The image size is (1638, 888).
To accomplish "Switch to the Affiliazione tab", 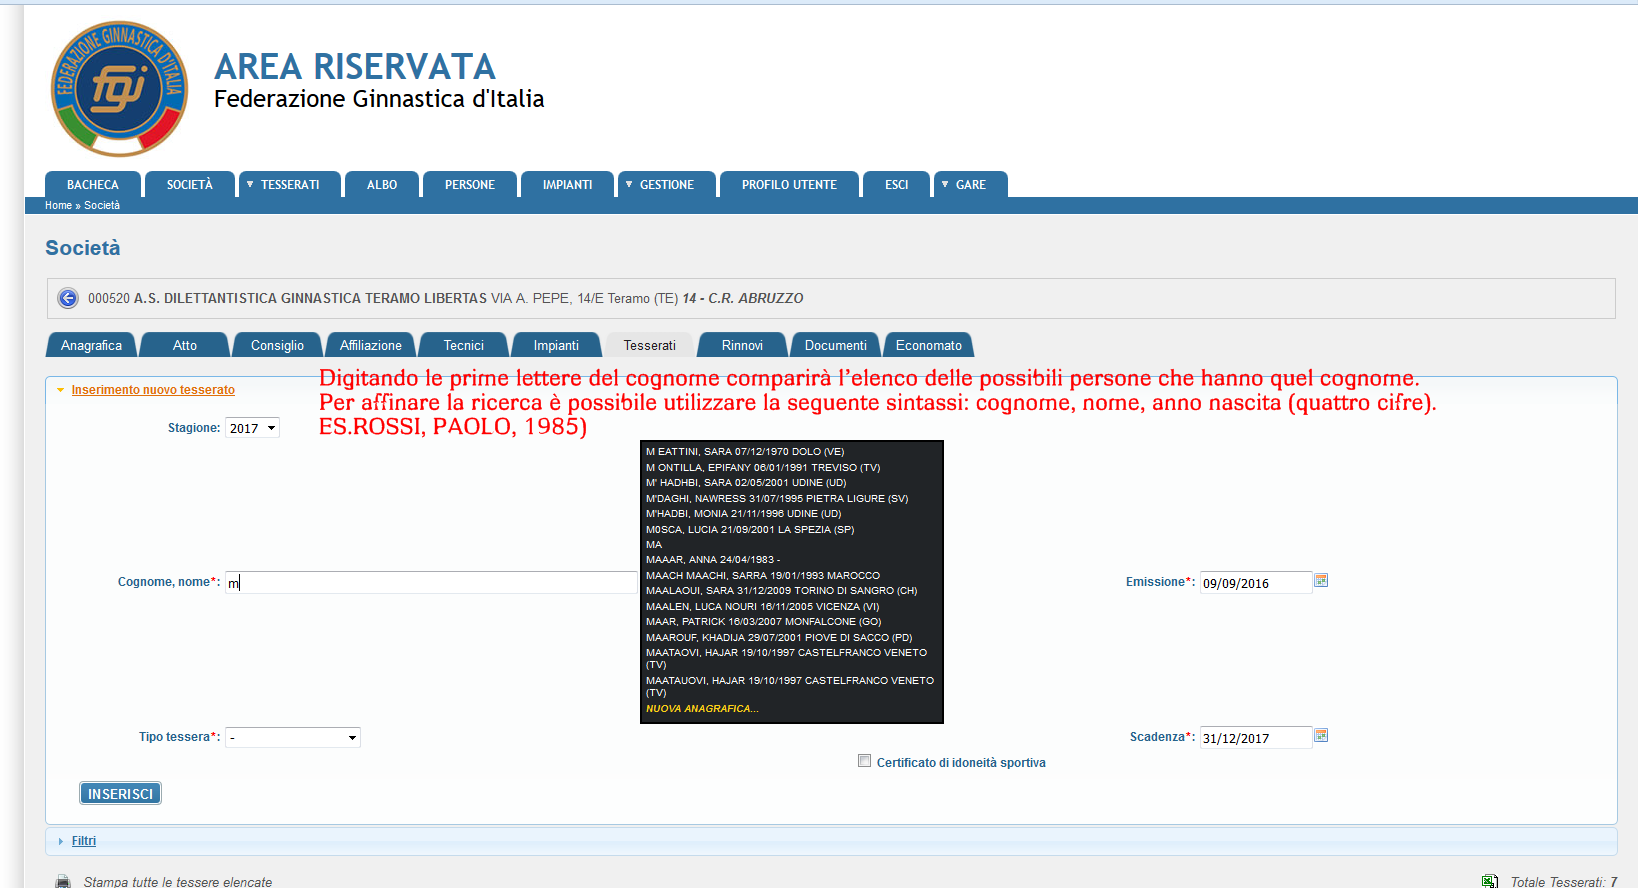I will [x=371, y=345].
